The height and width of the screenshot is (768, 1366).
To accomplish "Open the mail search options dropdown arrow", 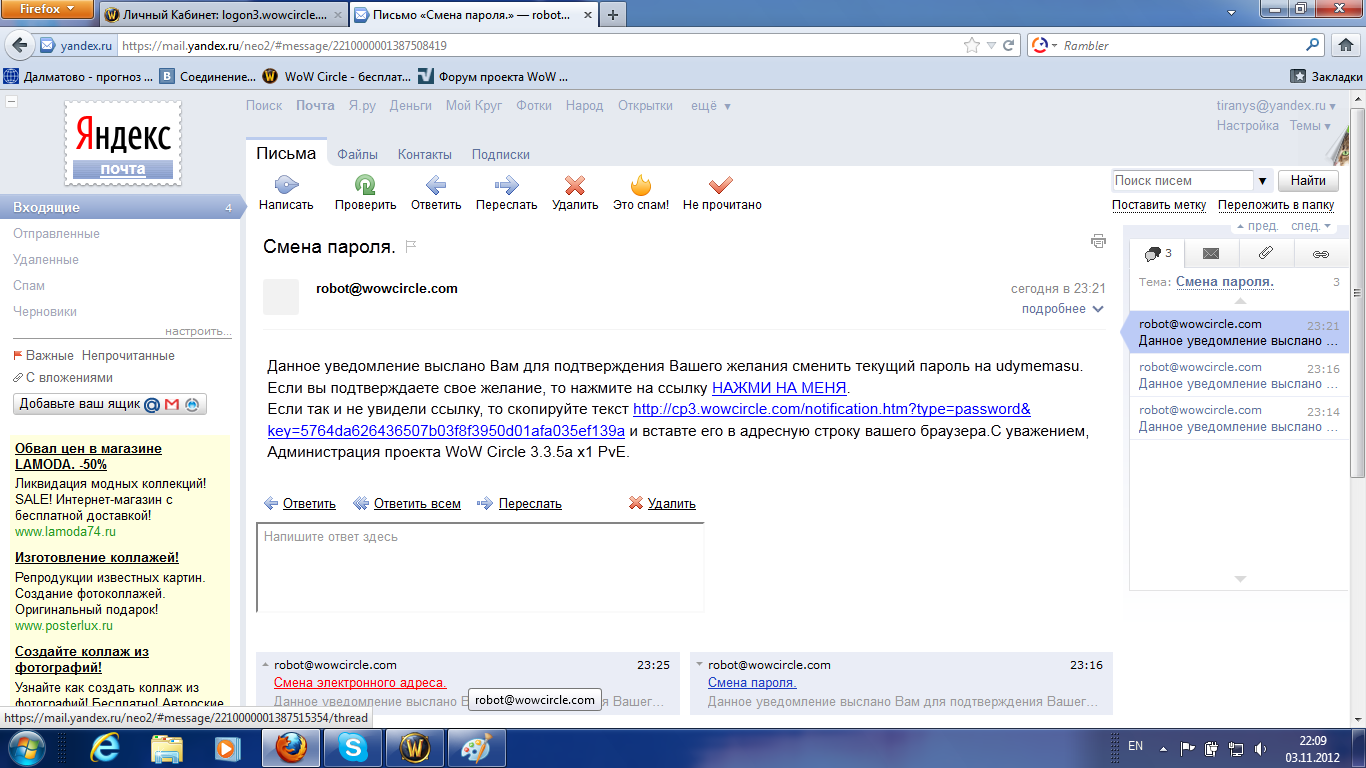I will [x=1263, y=181].
